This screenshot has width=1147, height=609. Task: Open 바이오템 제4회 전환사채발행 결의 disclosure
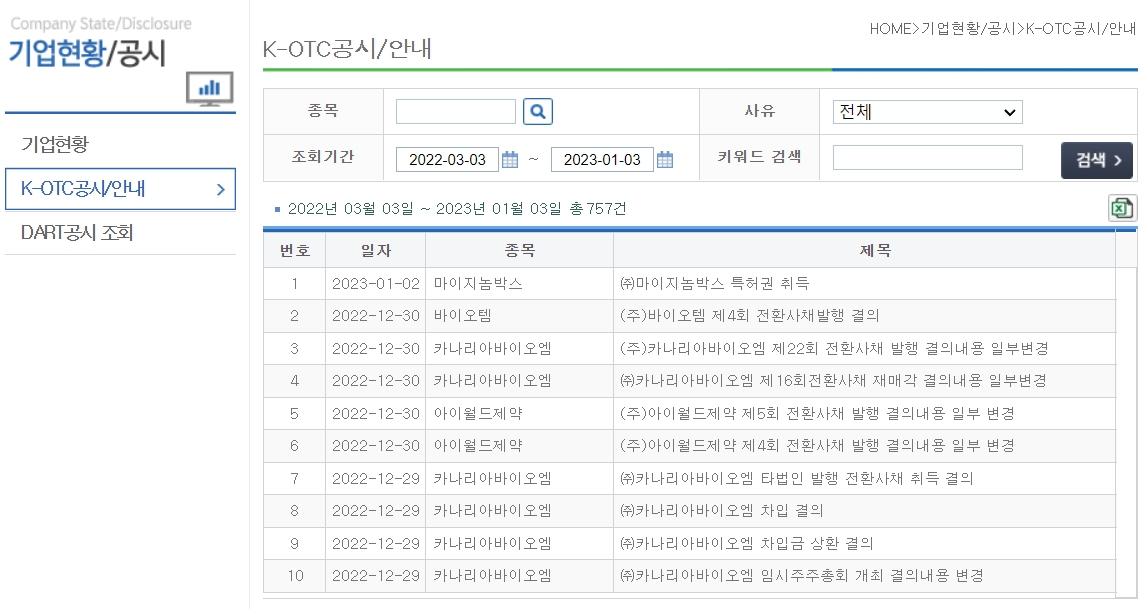(749, 316)
